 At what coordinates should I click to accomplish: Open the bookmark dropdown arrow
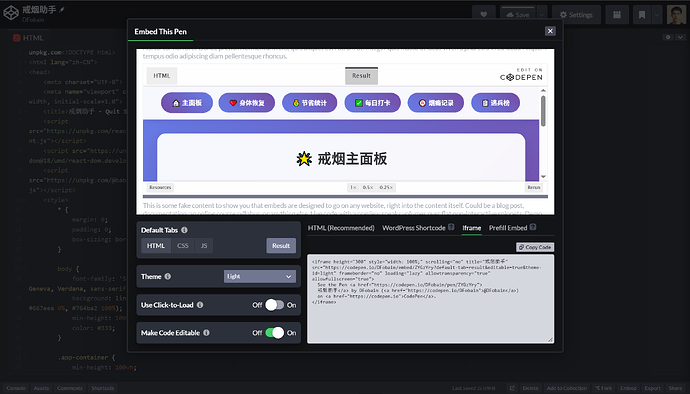657,15
